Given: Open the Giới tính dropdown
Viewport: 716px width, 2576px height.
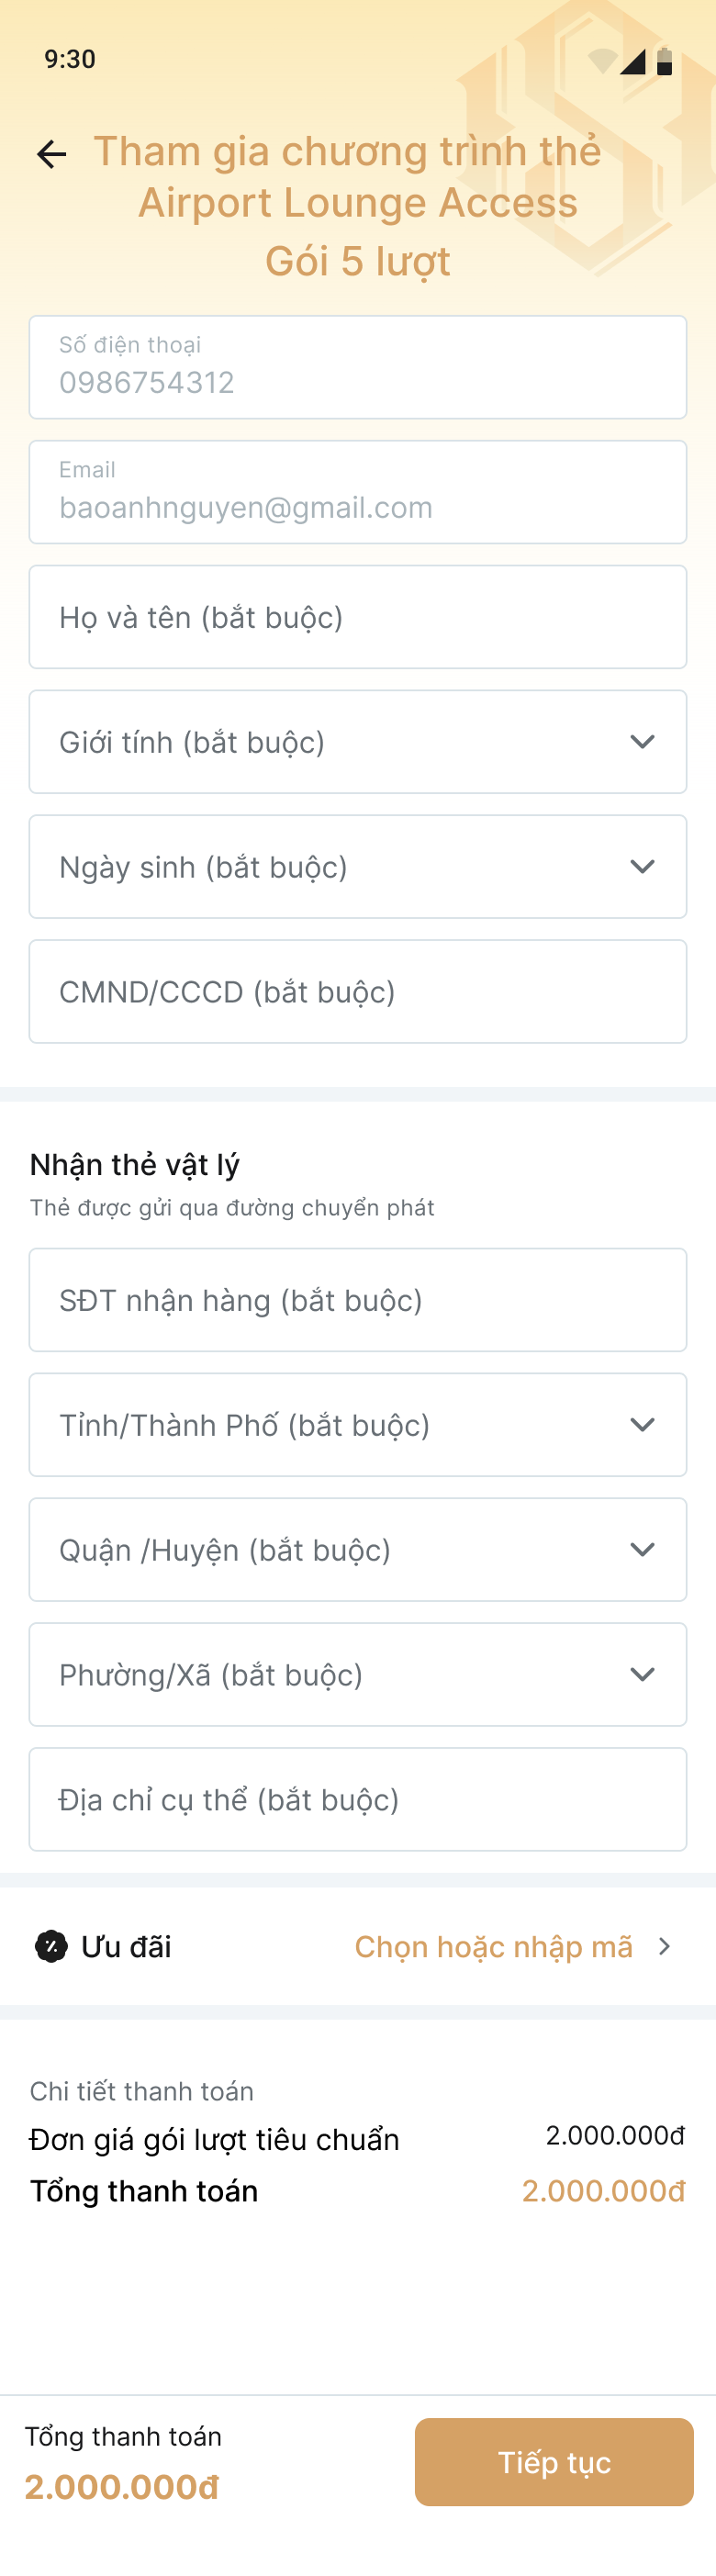Looking at the screenshot, I should coord(358,742).
